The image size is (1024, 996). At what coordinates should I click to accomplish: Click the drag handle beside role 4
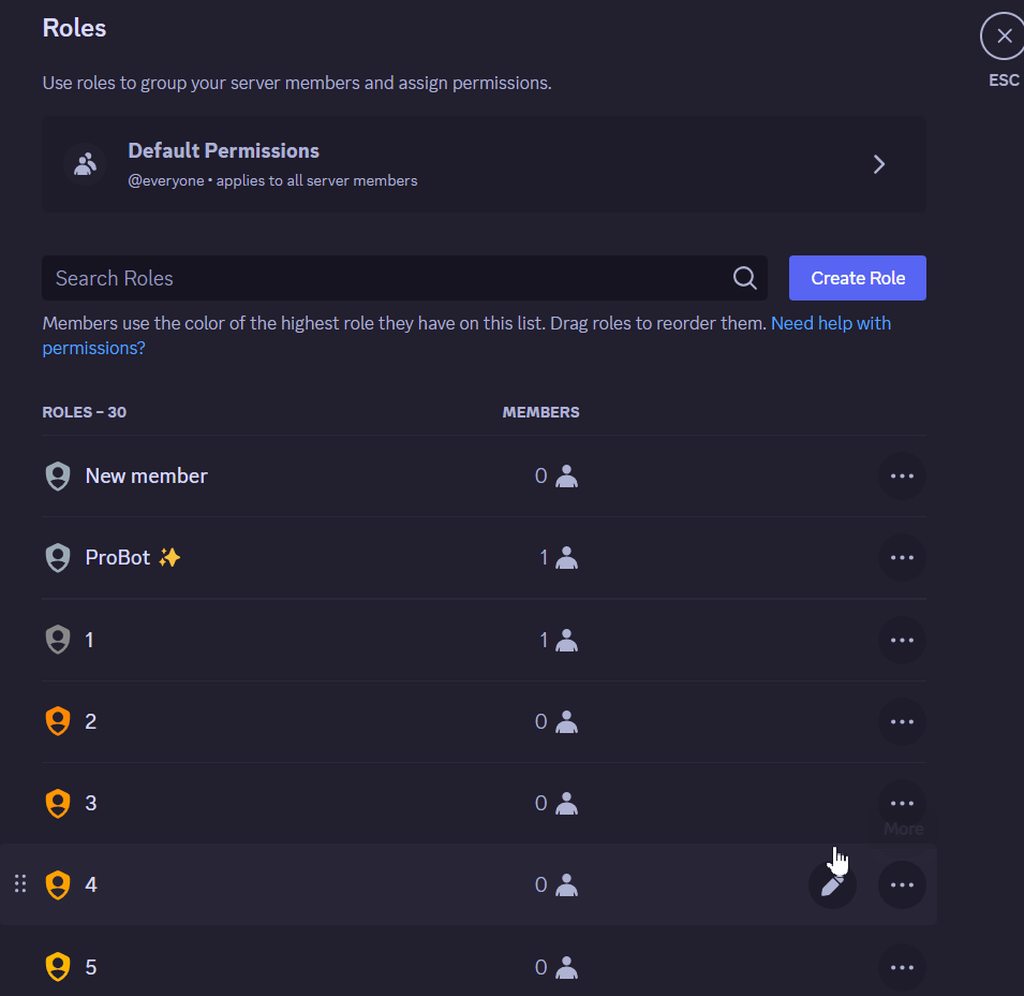pos(20,884)
